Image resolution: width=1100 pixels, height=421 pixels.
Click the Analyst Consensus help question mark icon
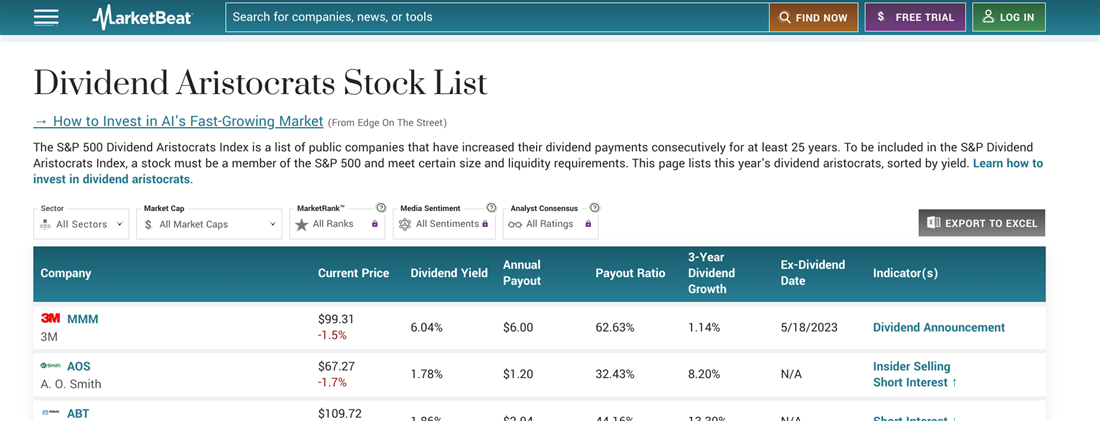[594, 208]
